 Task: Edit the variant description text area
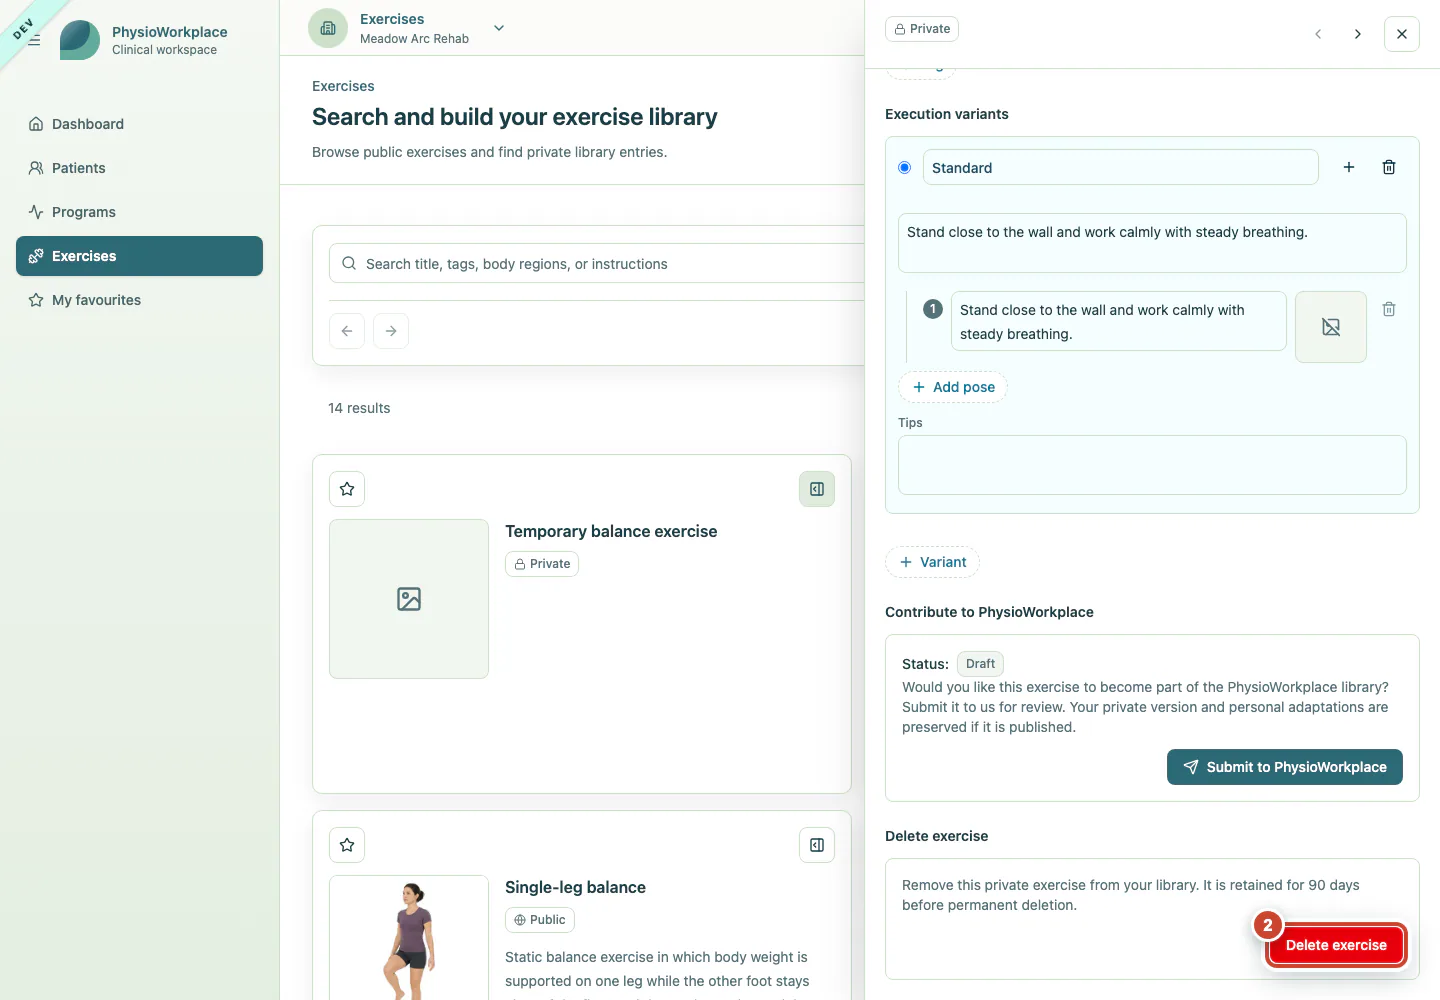pos(1152,243)
